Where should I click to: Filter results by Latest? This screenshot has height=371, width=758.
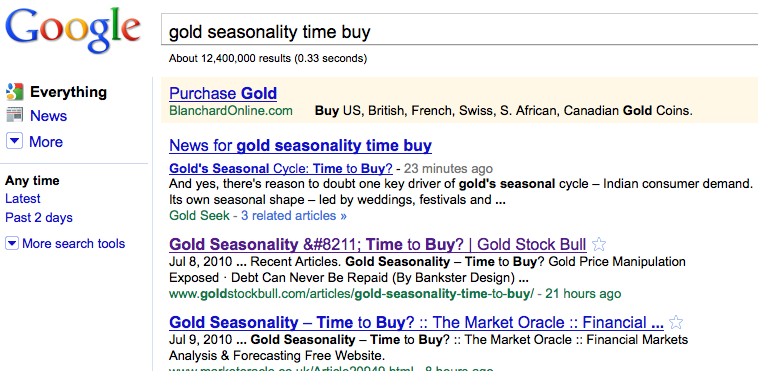point(23,199)
